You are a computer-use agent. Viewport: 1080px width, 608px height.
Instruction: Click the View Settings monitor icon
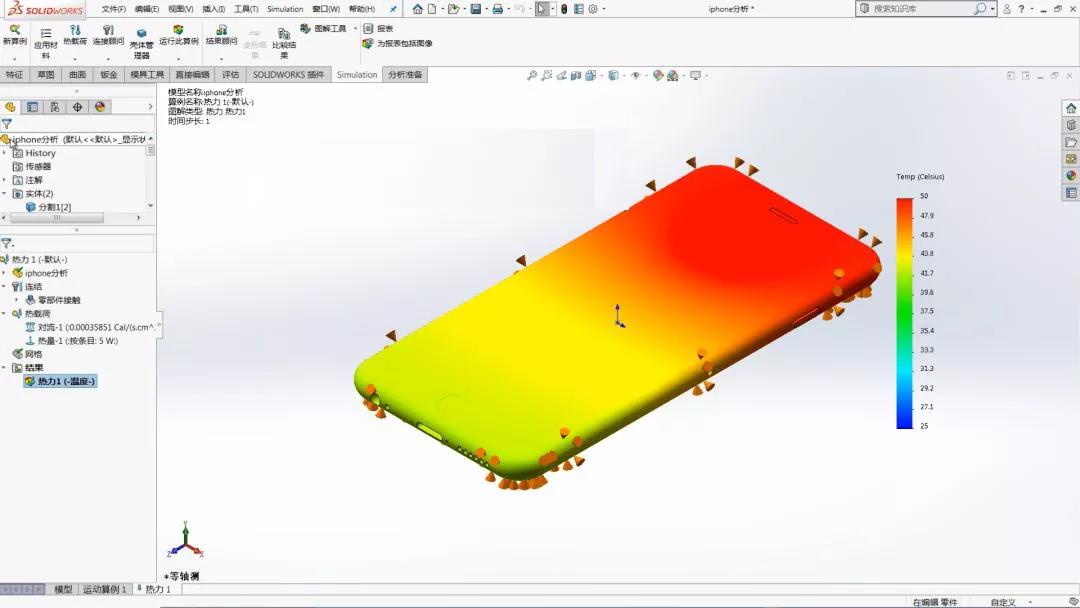pyautogui.click(x=696, y=75)
